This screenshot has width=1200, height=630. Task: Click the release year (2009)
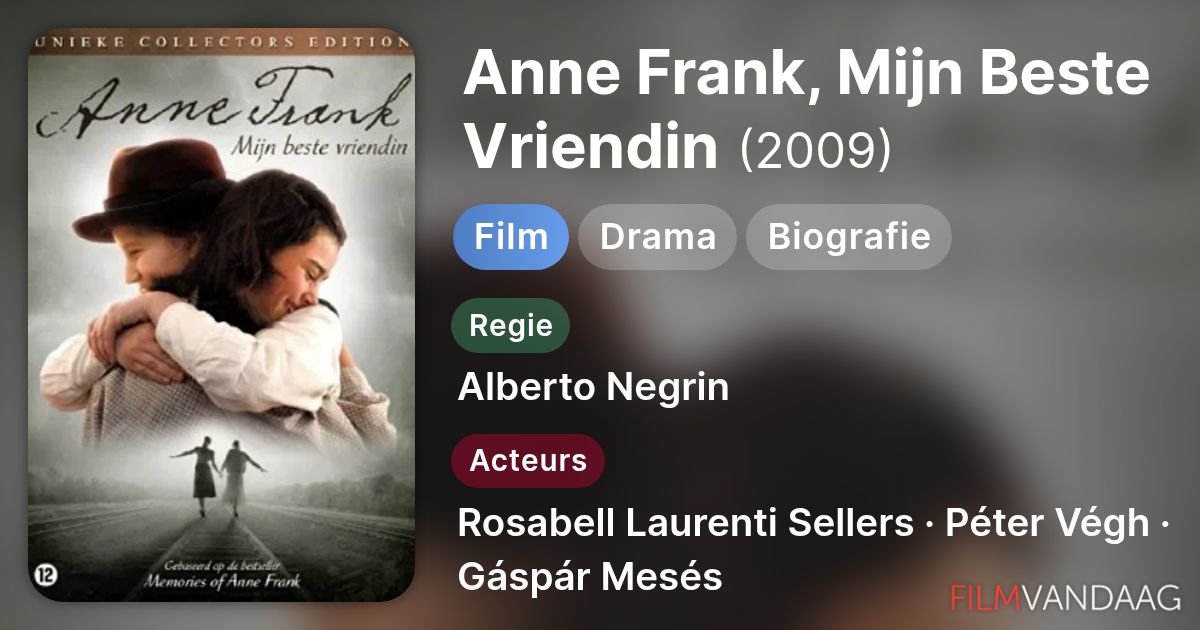815,149
